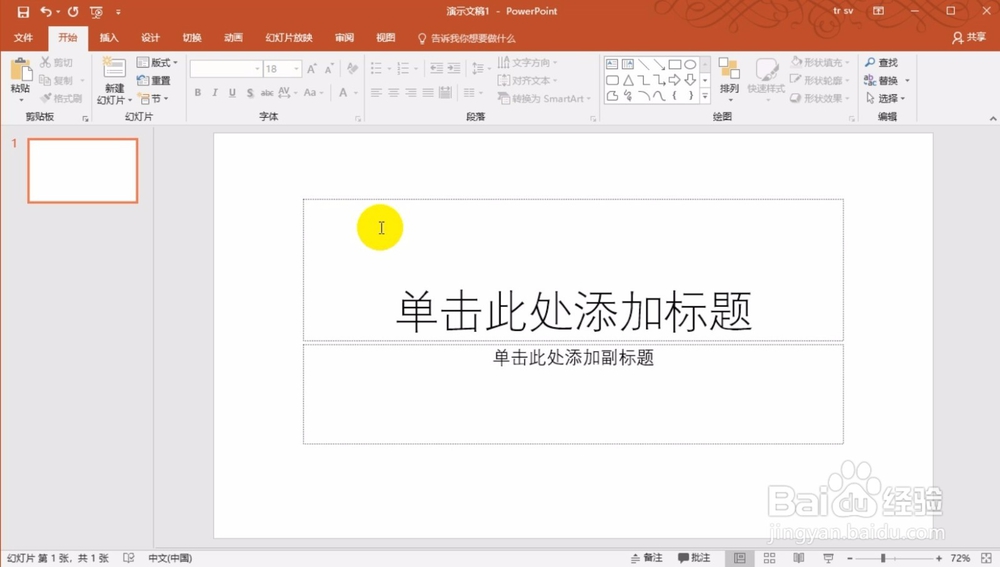This screenshot has width=1000, height=567.
Task: Open the font size 18 dropdown
Action: coord(297,69)
